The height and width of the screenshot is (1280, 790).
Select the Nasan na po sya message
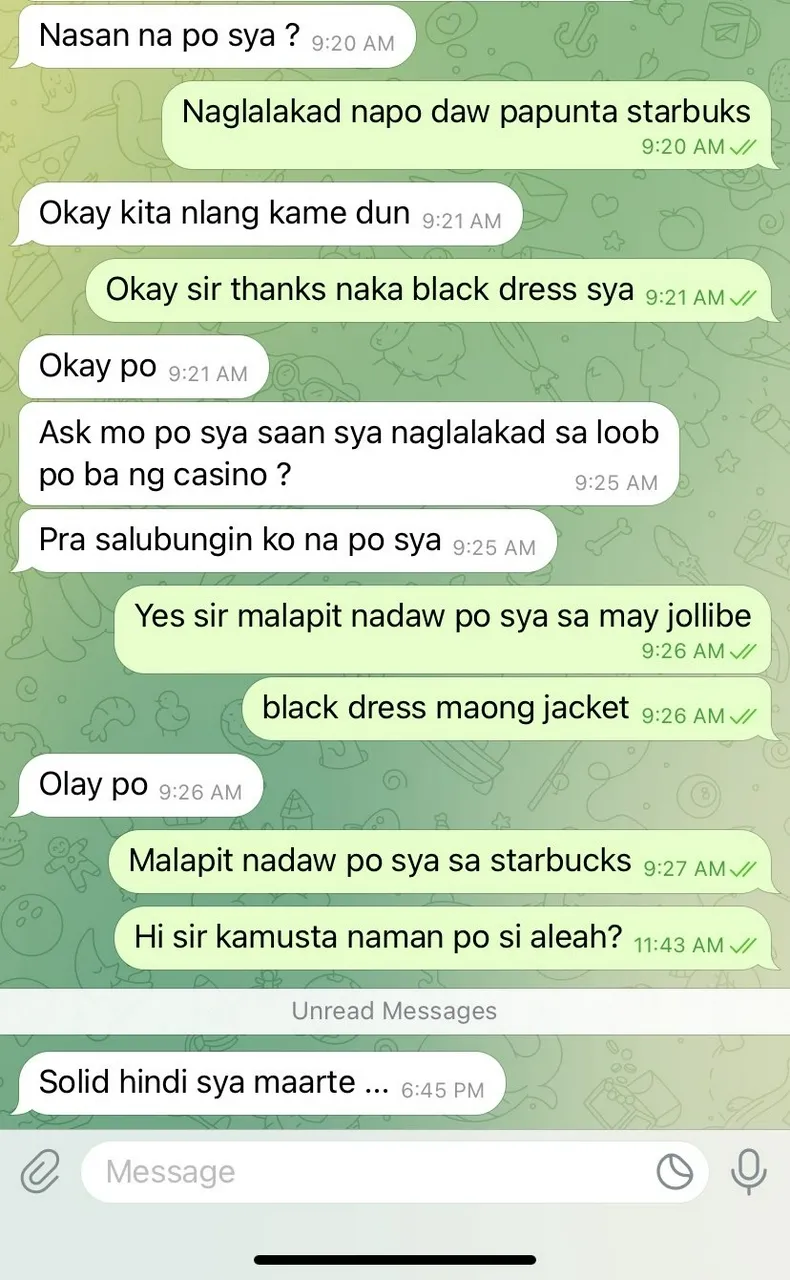coord(216,37)
